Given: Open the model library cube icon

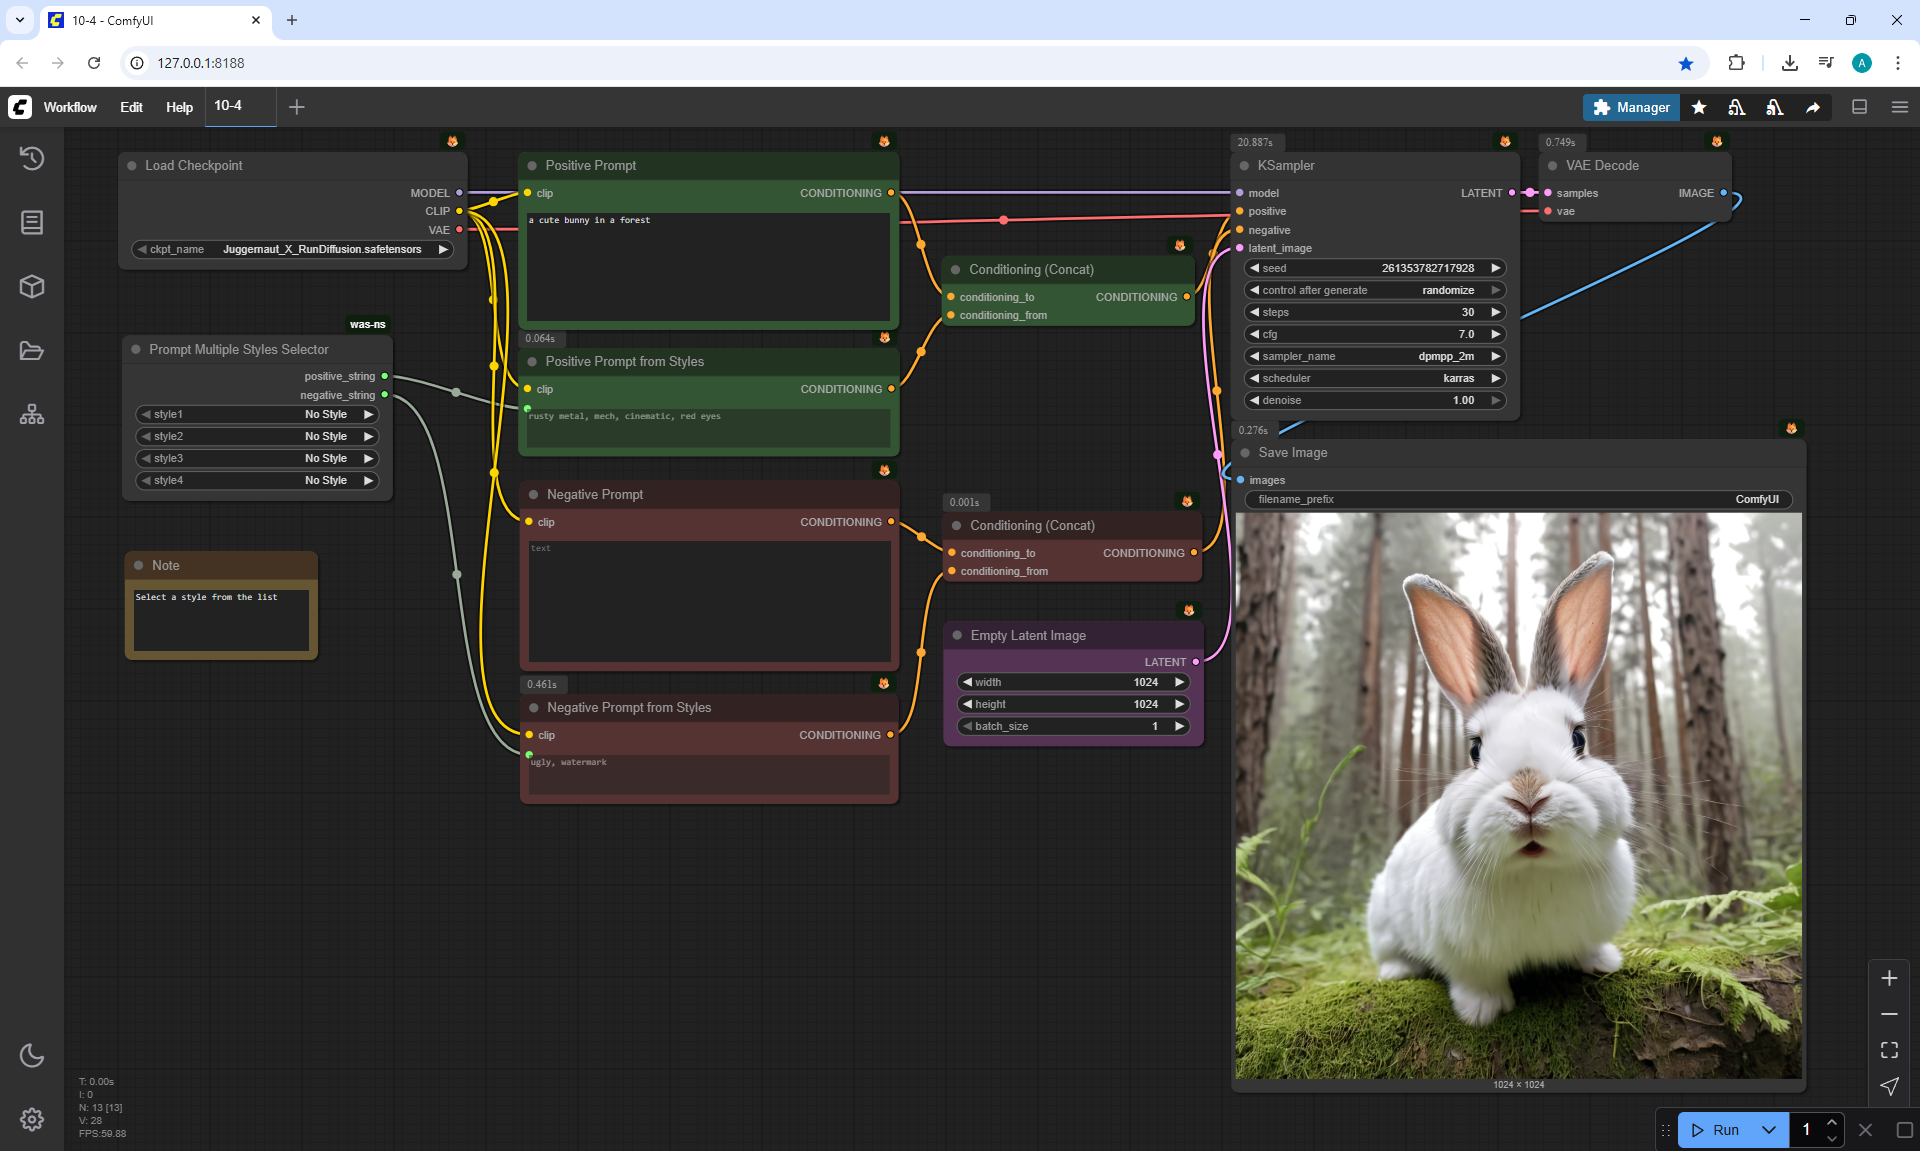Looking at the screenshot, I should pos(32,287).
